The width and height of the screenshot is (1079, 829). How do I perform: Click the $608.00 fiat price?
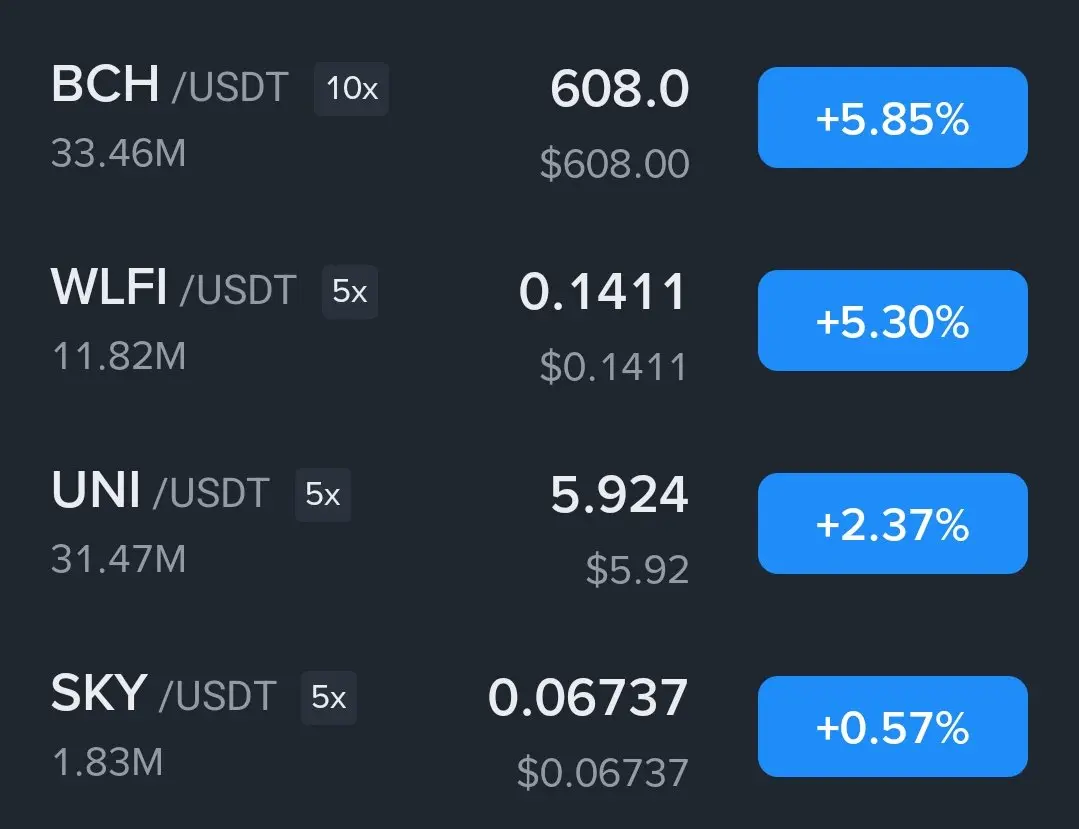pos(615,164)
